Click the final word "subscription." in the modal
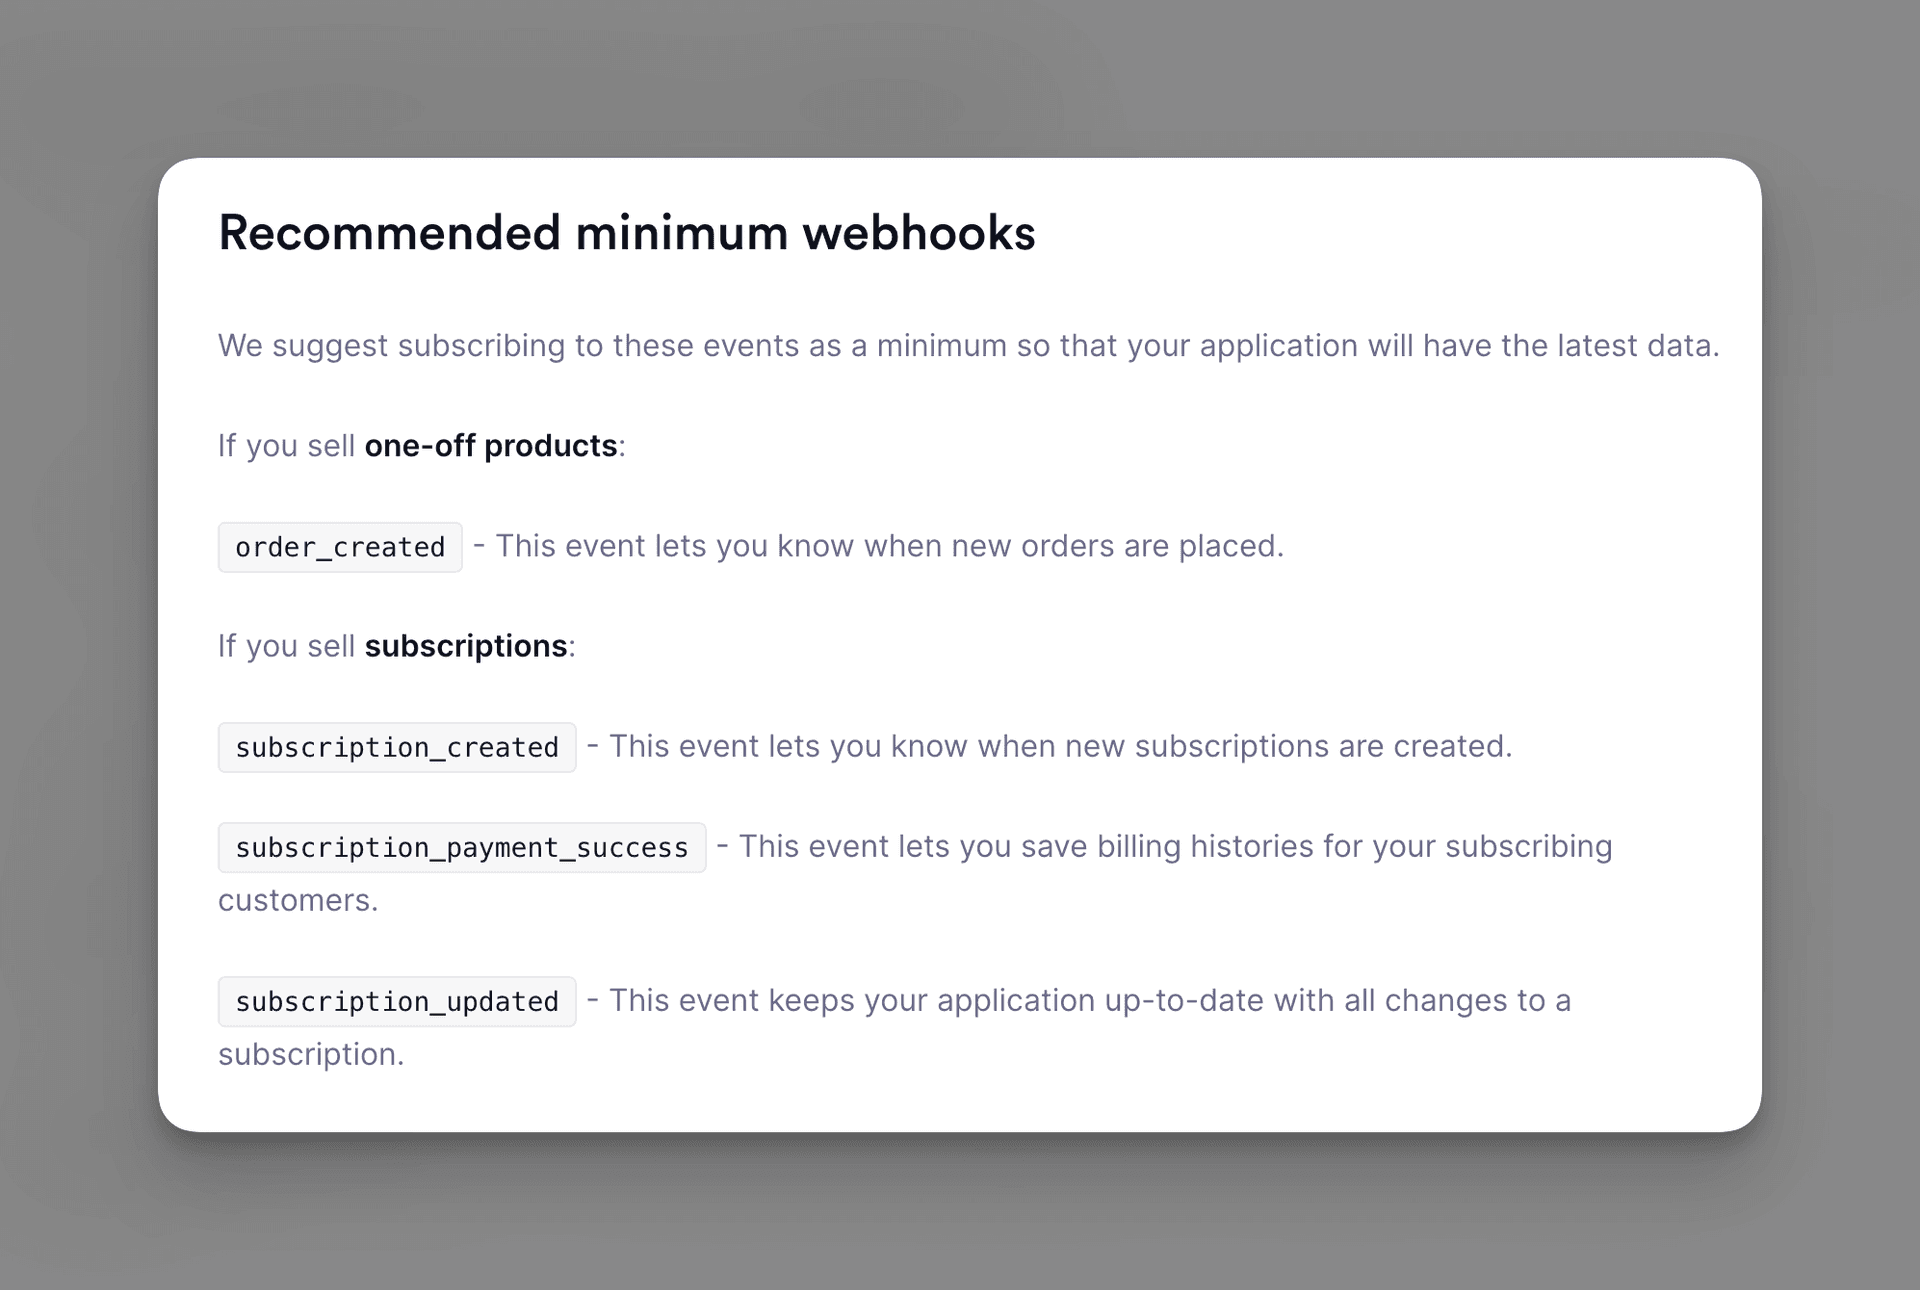 click(x=311, y=1054)
